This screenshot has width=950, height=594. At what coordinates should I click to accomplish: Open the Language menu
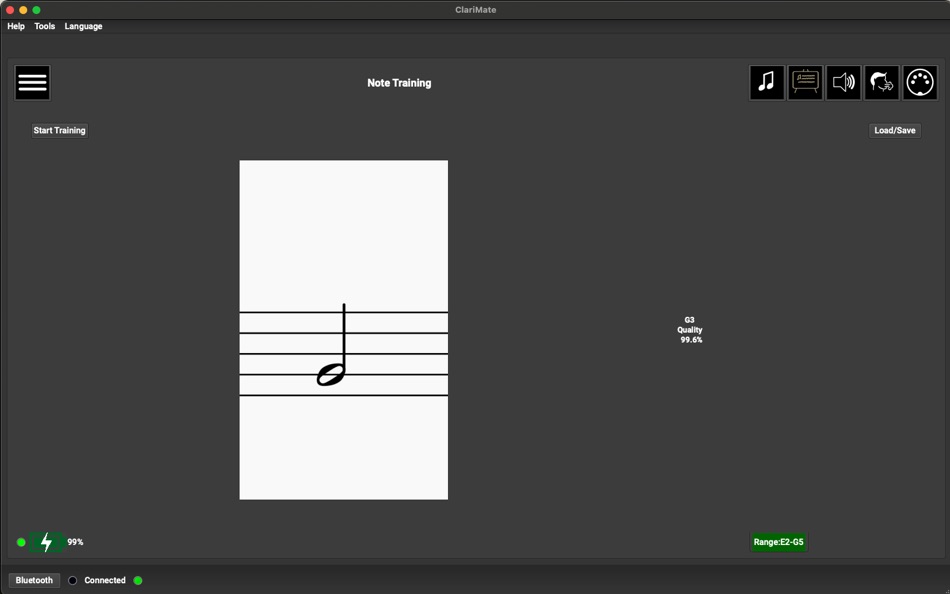point(84,26)
